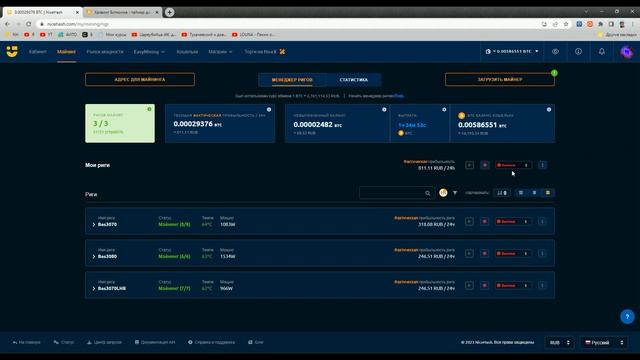Switch to Статистика tab
Image resolution: width=640 pixels, height=360 pixels.
click(353, 80)
